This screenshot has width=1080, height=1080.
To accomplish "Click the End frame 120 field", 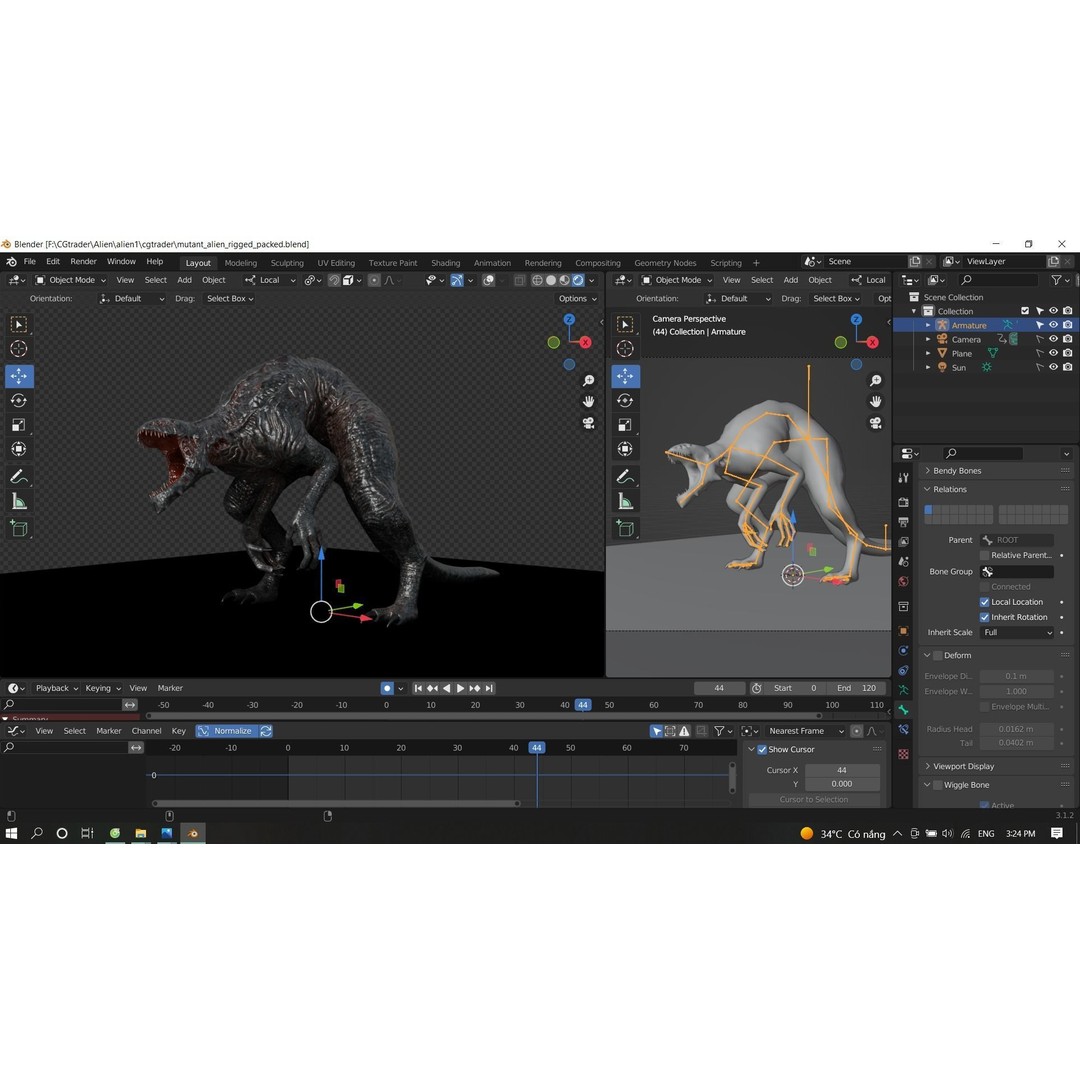I will pos(856,688).
